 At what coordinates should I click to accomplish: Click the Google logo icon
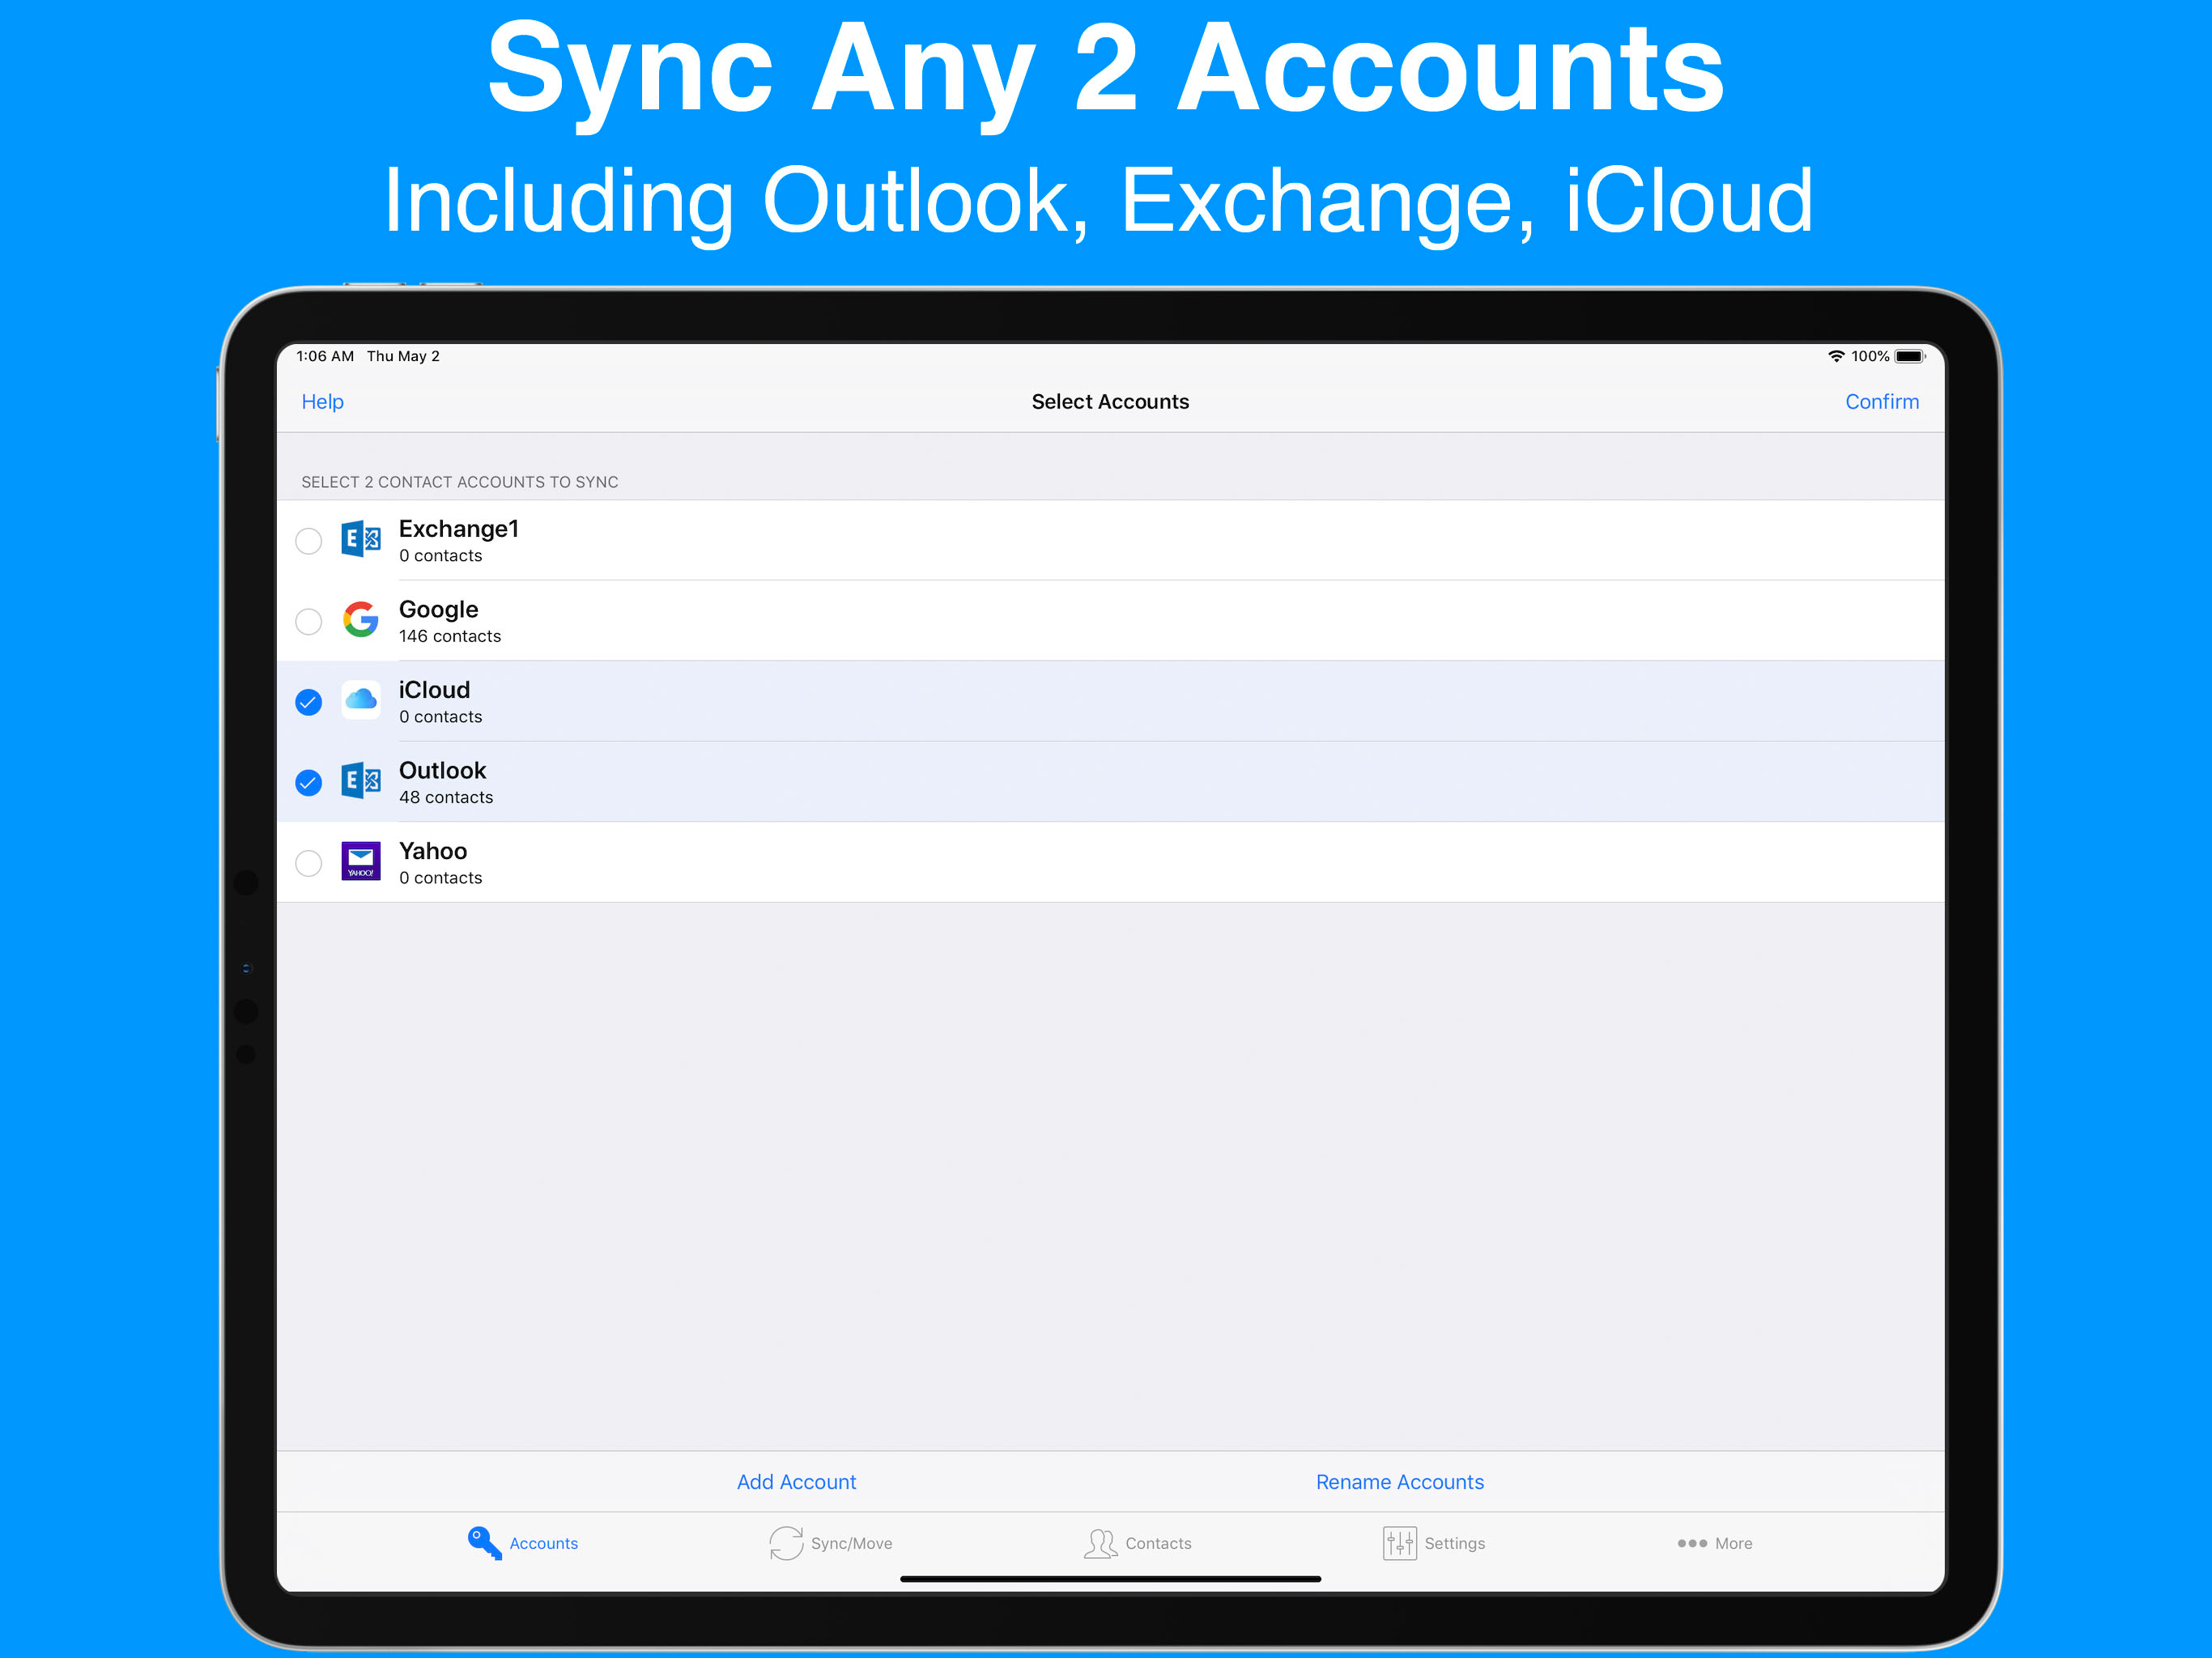click(x=361, y=620)
